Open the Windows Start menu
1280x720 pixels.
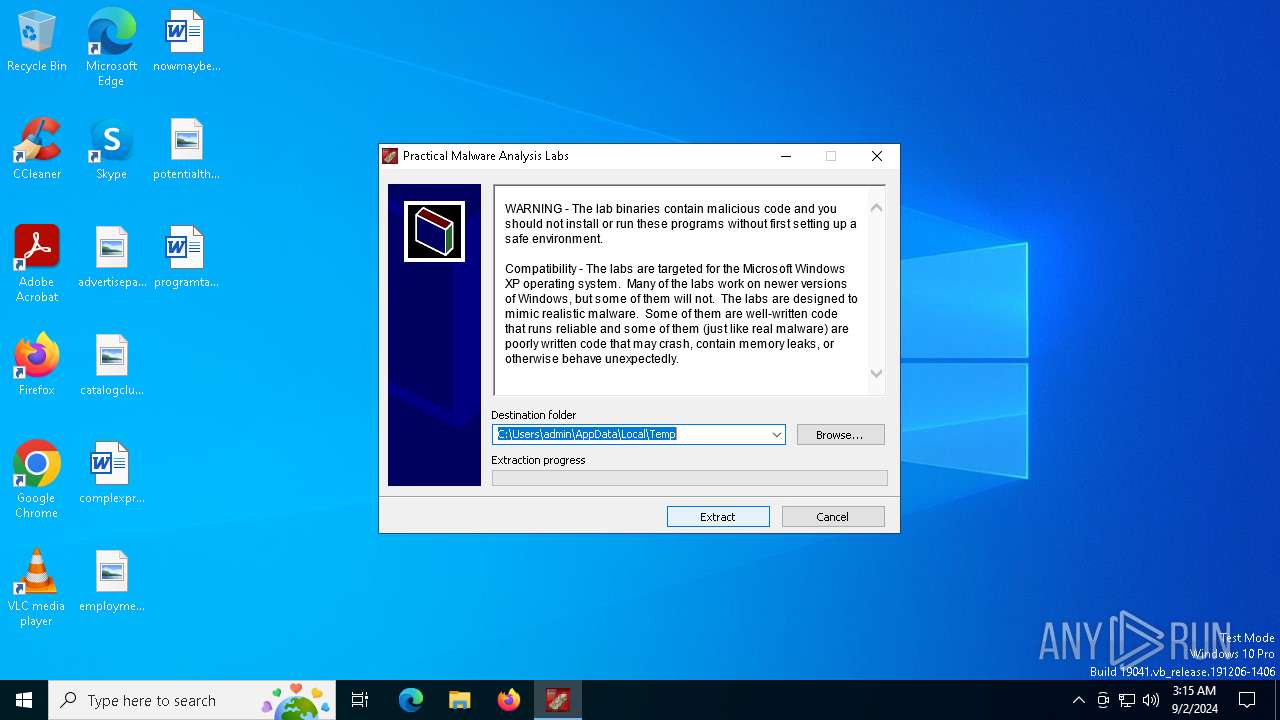pyautogui.click(x=24, y=700)
